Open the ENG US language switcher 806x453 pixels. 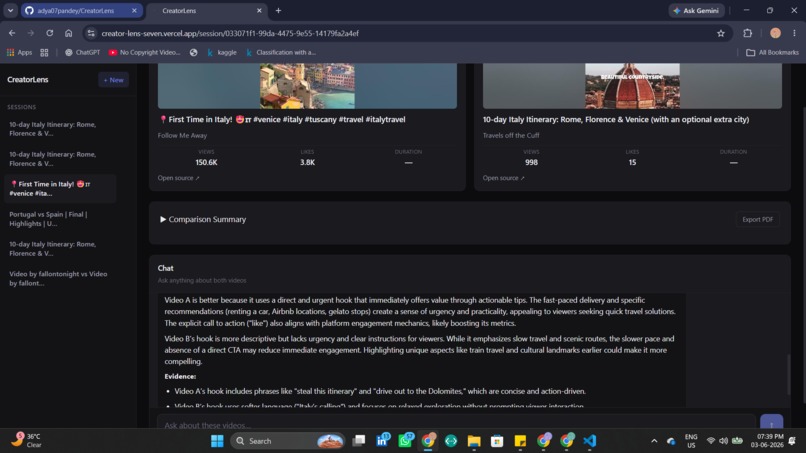(691, 441)
